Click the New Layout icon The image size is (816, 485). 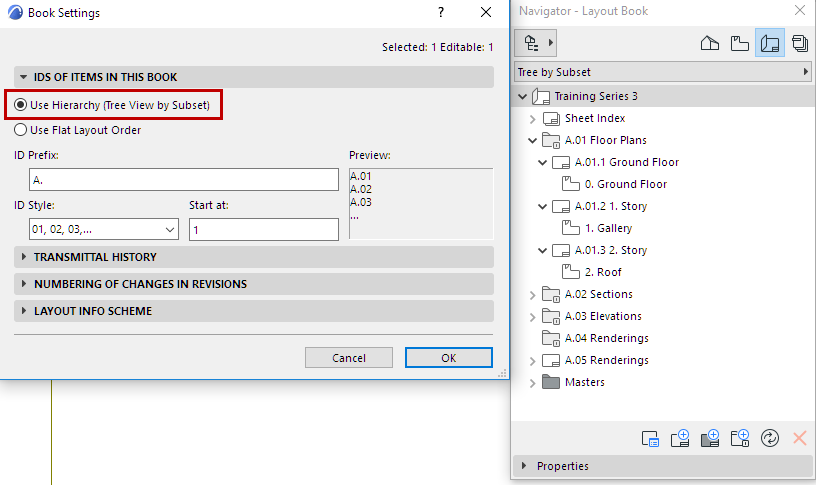[x=681, y=438]
